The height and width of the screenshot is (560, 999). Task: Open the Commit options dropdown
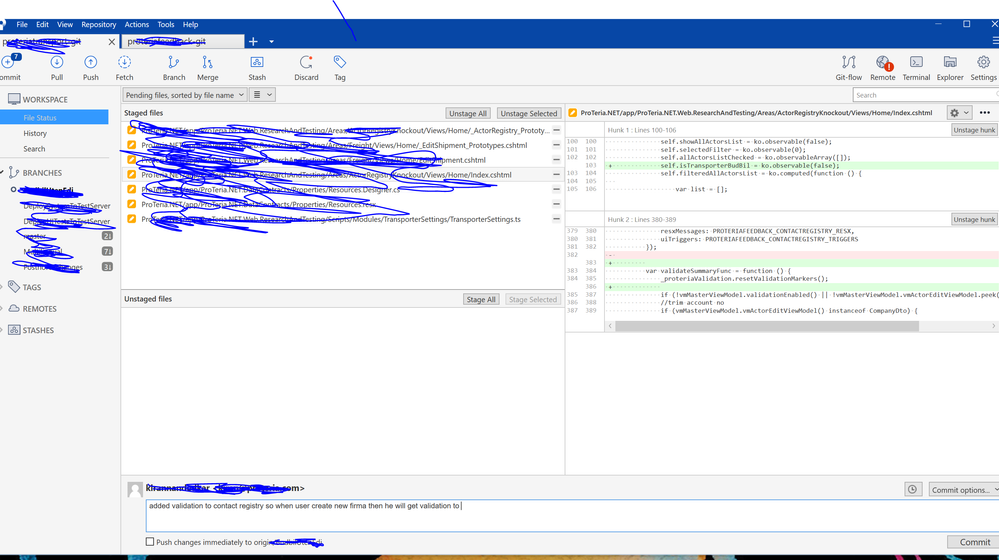point(963,490)
